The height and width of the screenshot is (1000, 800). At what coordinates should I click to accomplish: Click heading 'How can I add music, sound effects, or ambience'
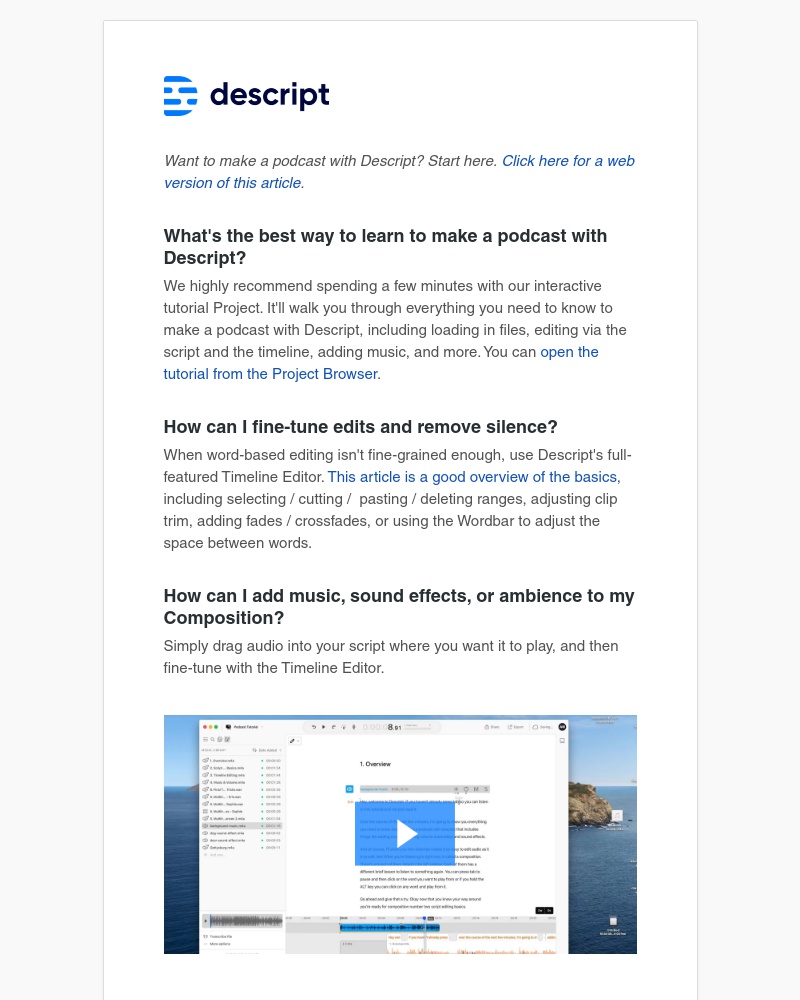point(399,607)
